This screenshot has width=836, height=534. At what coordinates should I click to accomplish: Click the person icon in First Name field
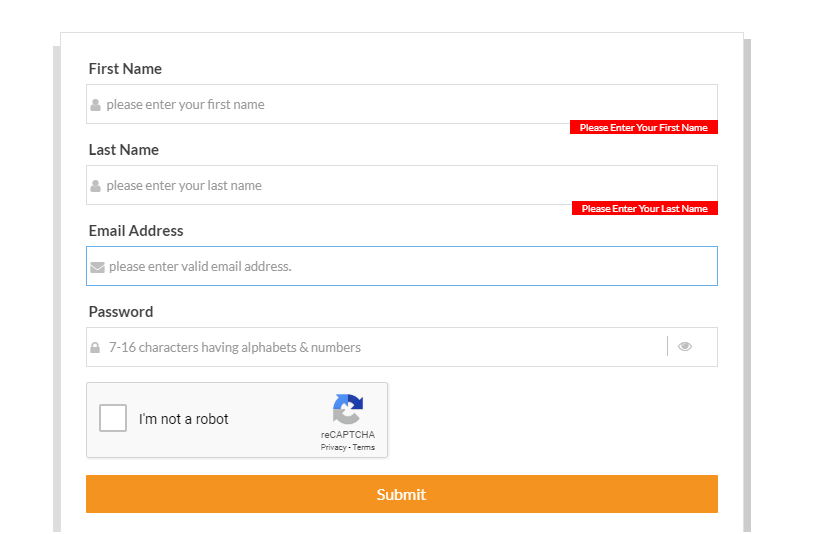[x=95, y=105]
